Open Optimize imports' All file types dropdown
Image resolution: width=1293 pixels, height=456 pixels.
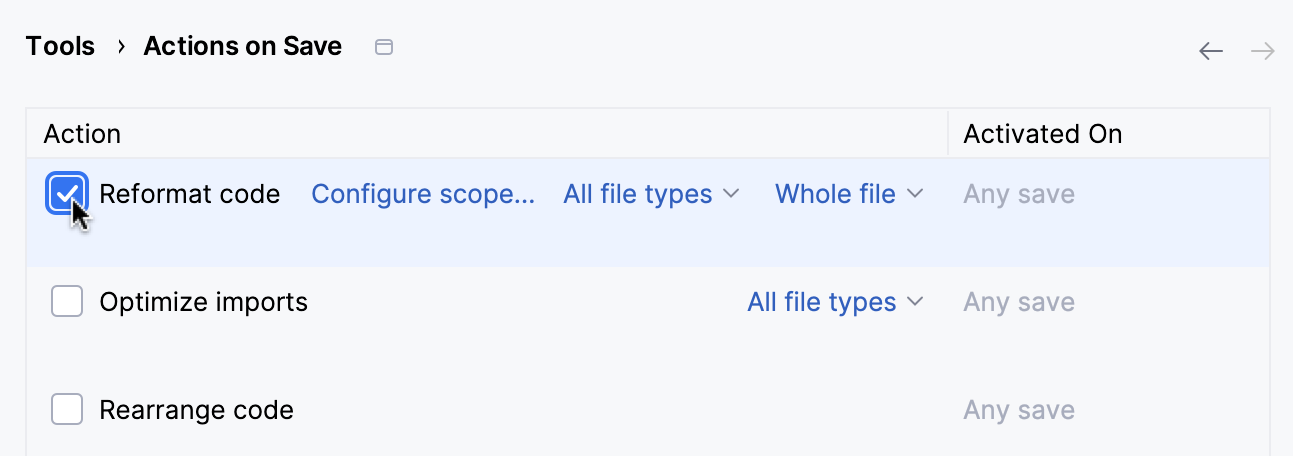tap(834, 302)
